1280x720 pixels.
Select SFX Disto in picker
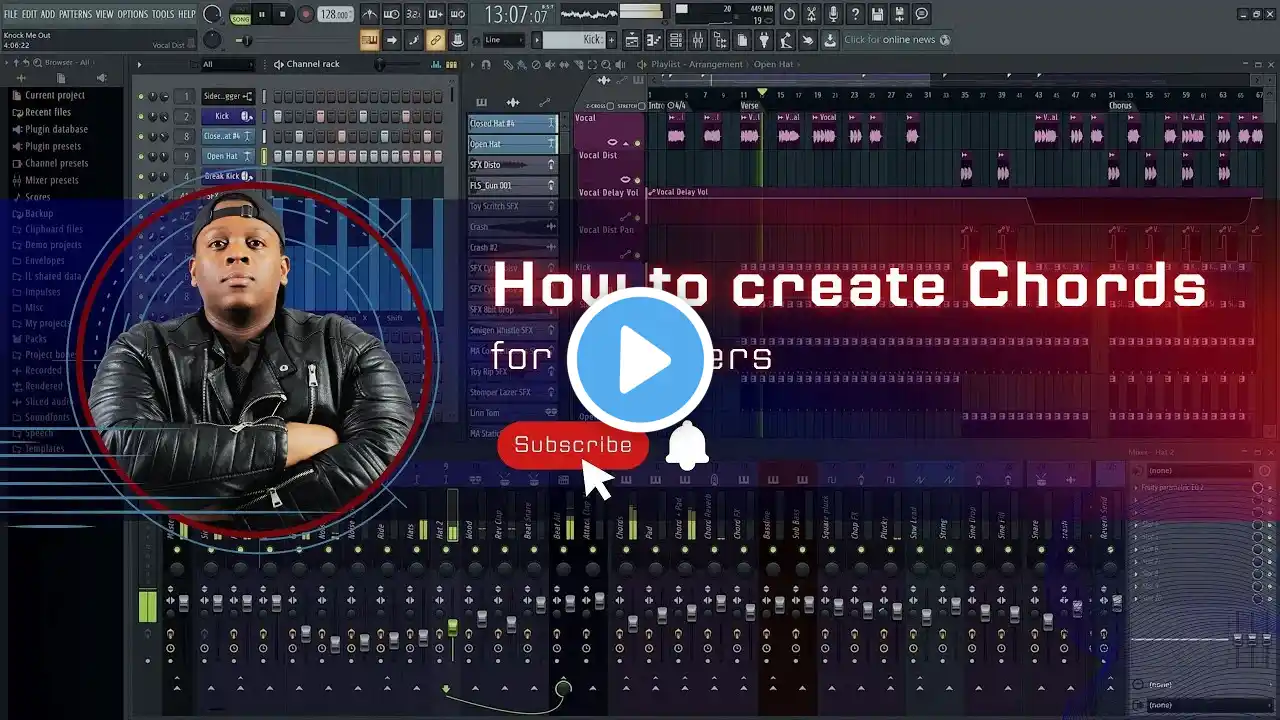[512, 165]
